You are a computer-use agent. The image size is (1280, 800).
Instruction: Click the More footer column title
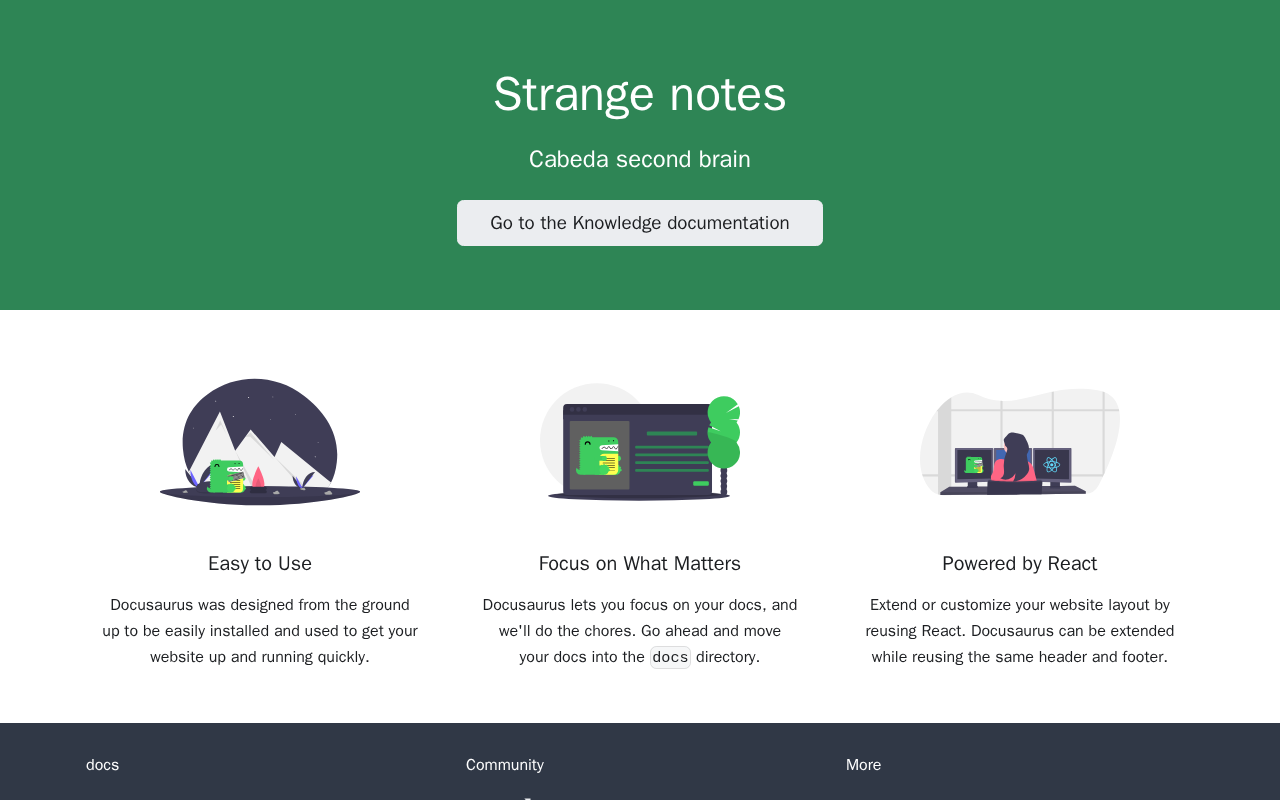coord(863,765)
